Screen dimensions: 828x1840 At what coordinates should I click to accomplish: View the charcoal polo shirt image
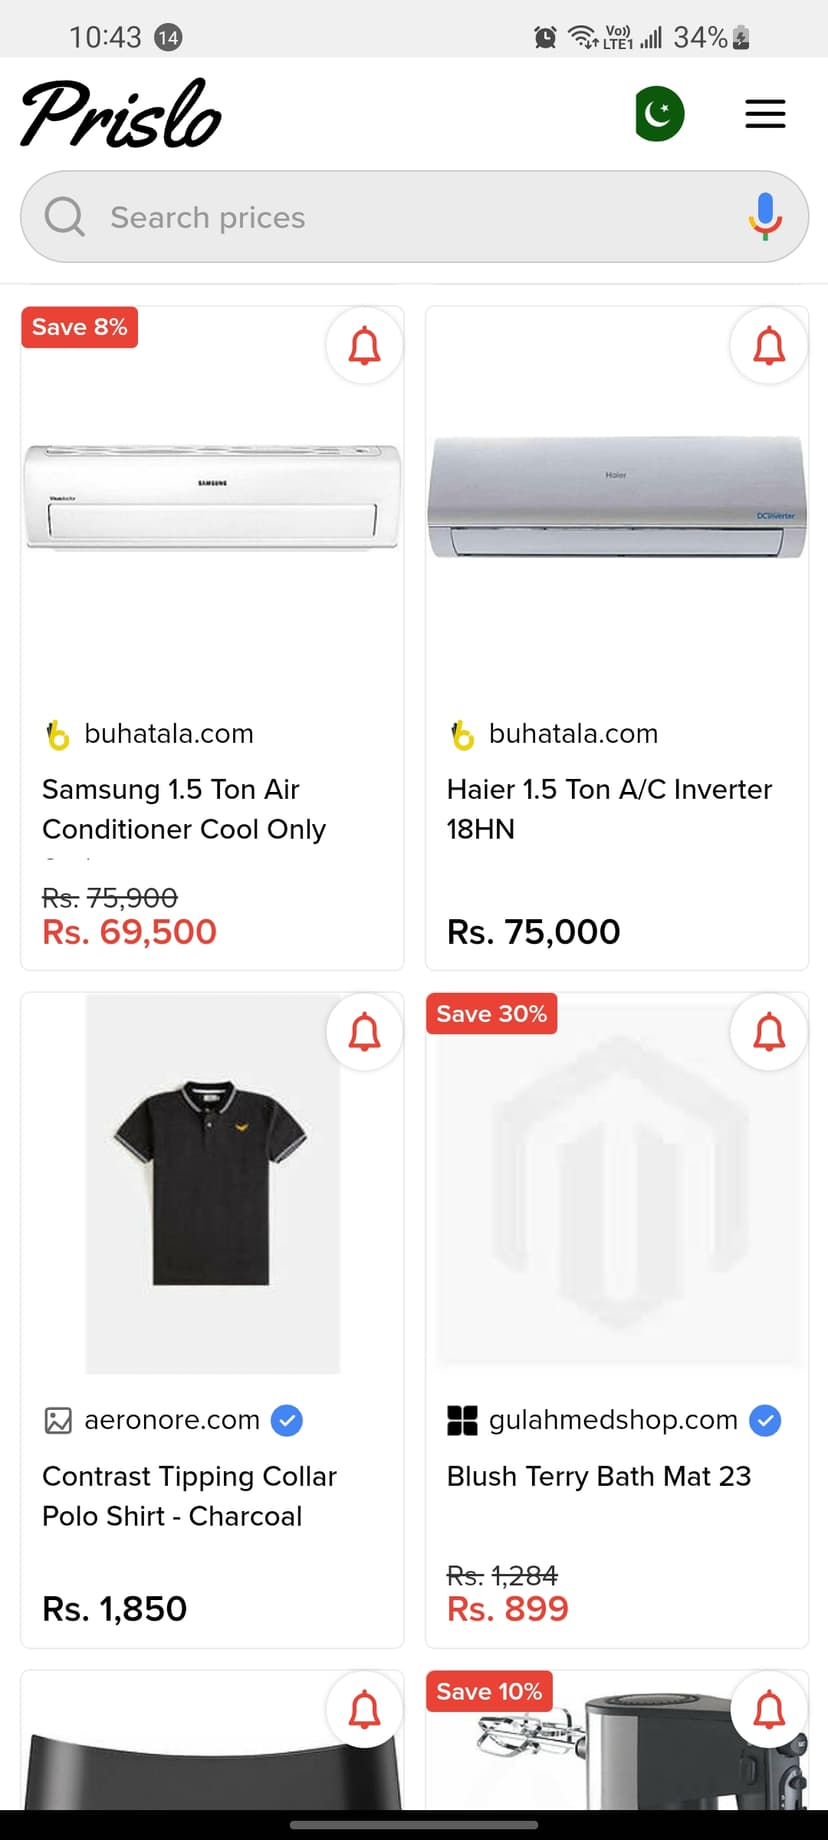click(x=212, y=1183)
